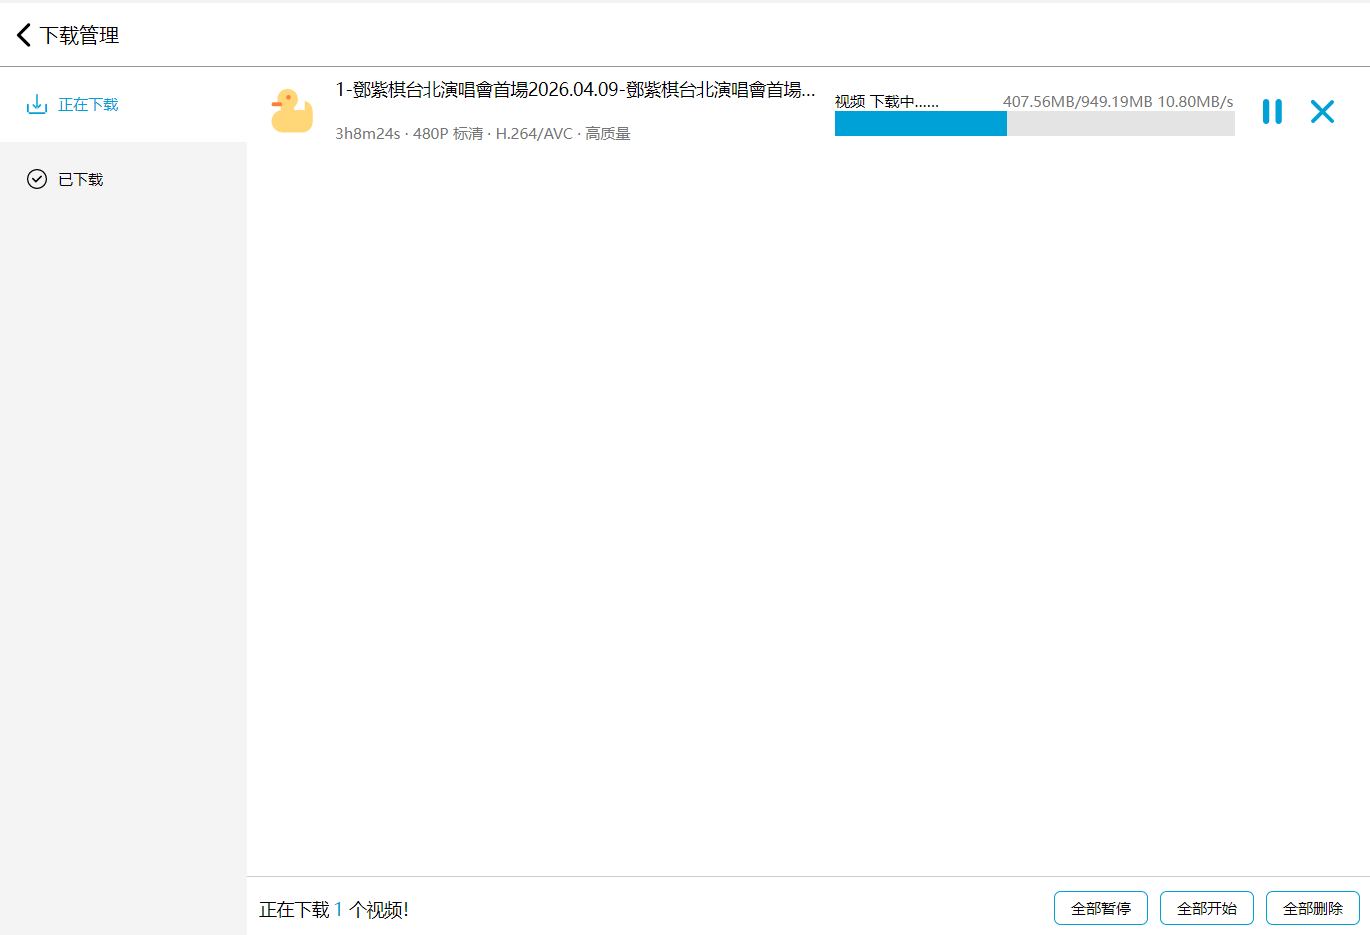Viewport: 1370px width, 935px height.
Task: Click the 正在下载 1 个视频 footer text
Action: coord(334,909)
